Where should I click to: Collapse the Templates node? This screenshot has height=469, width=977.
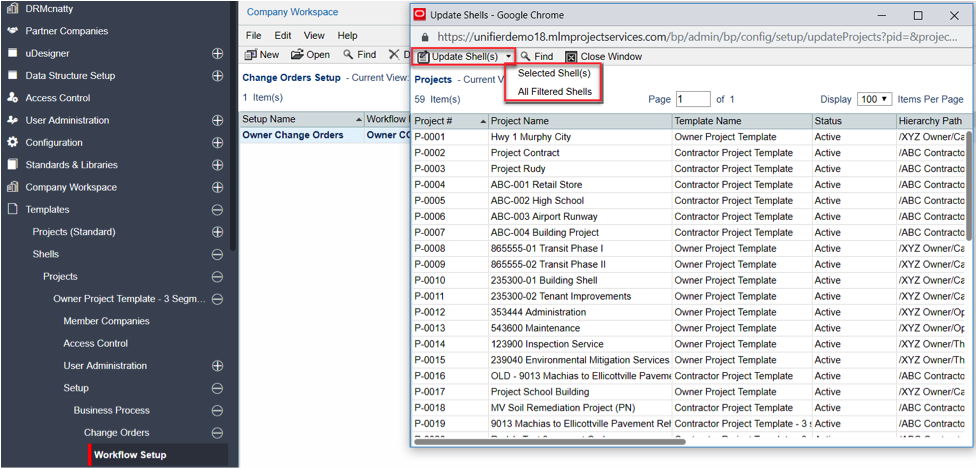tap(217, 210)
